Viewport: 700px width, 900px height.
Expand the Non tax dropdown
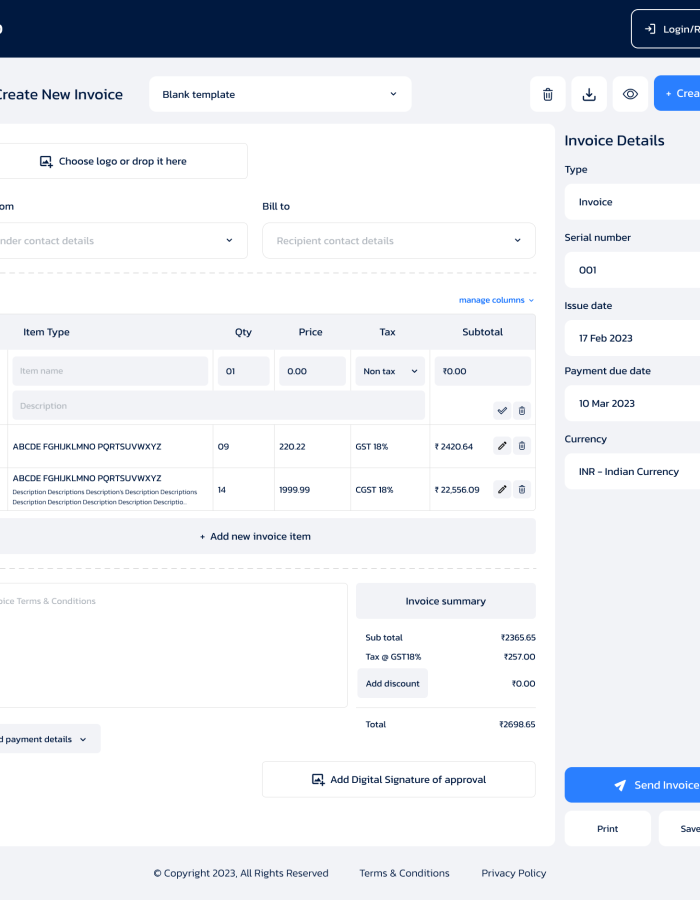point(387,370)
